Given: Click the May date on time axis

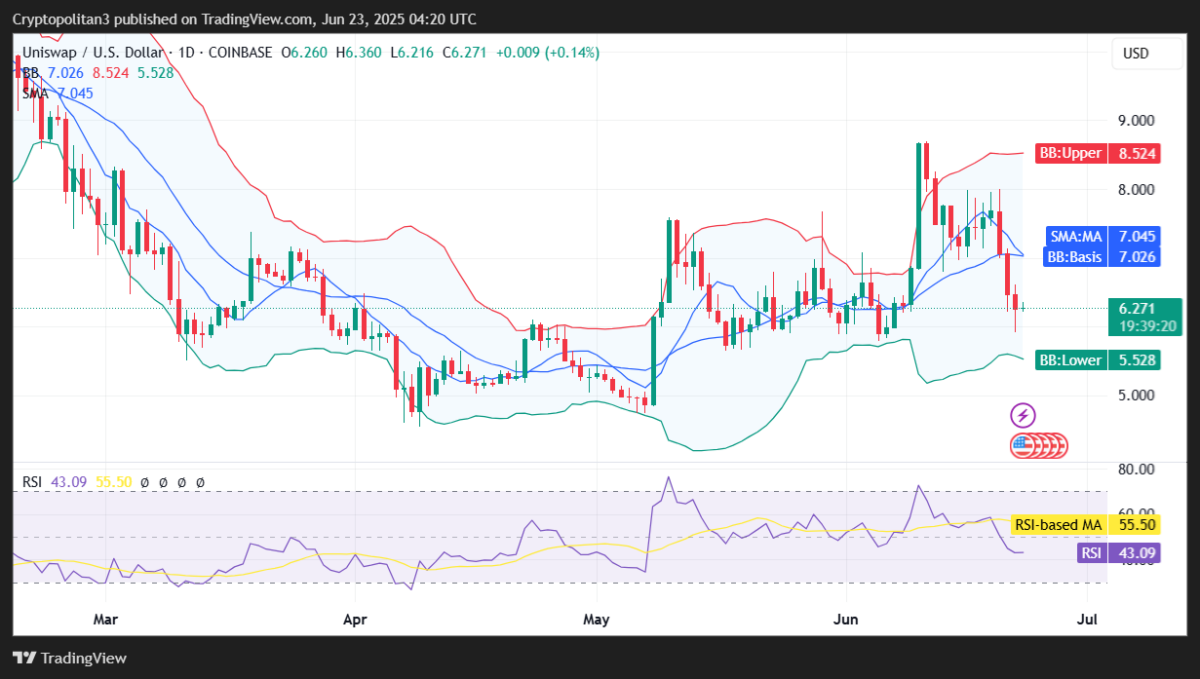Looking at the screenshot, I should 596,620.
